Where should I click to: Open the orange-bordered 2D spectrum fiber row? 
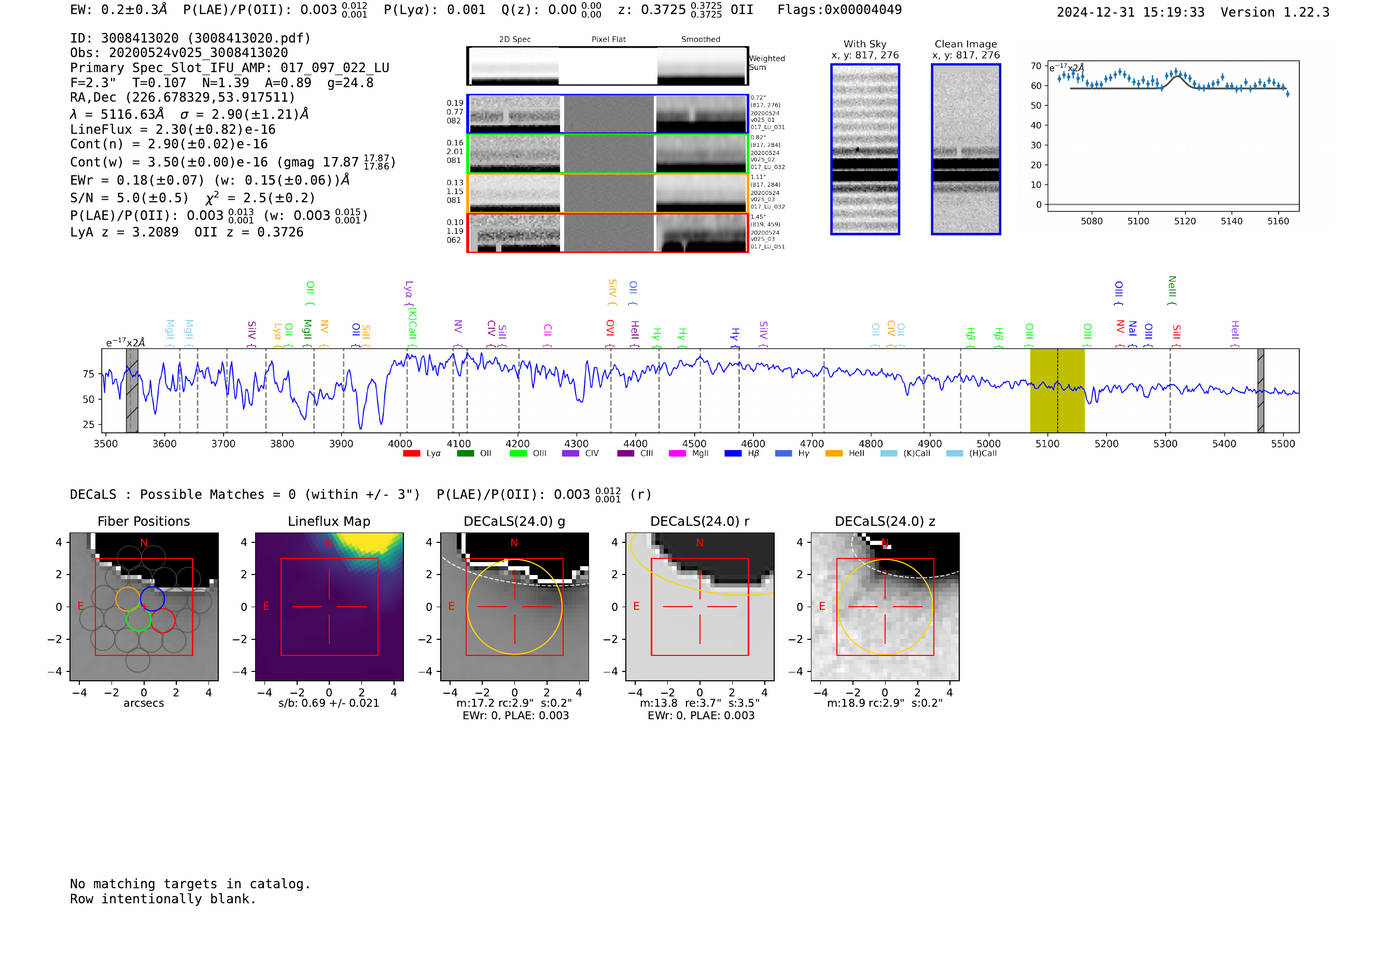[x=608, y=193]
